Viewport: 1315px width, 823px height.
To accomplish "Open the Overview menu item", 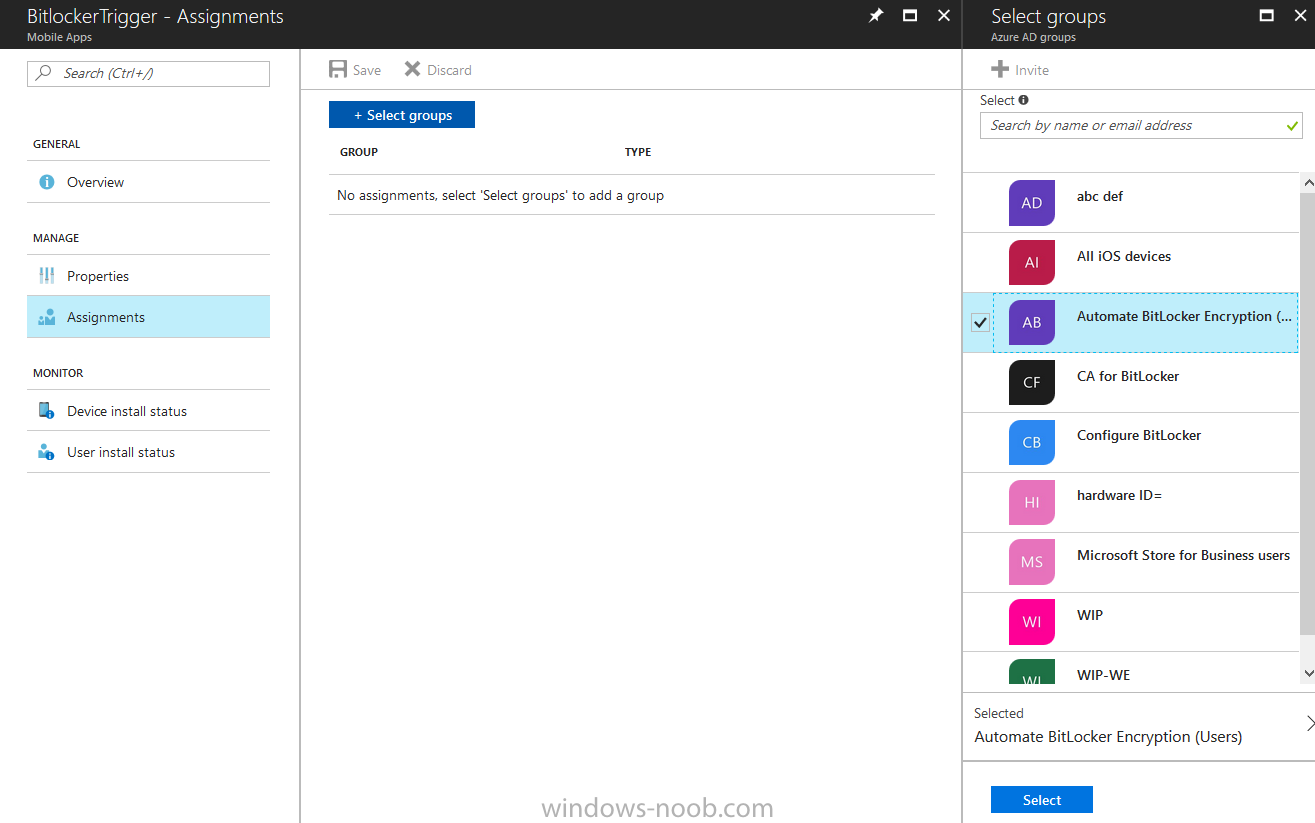I will click(148, 182).
